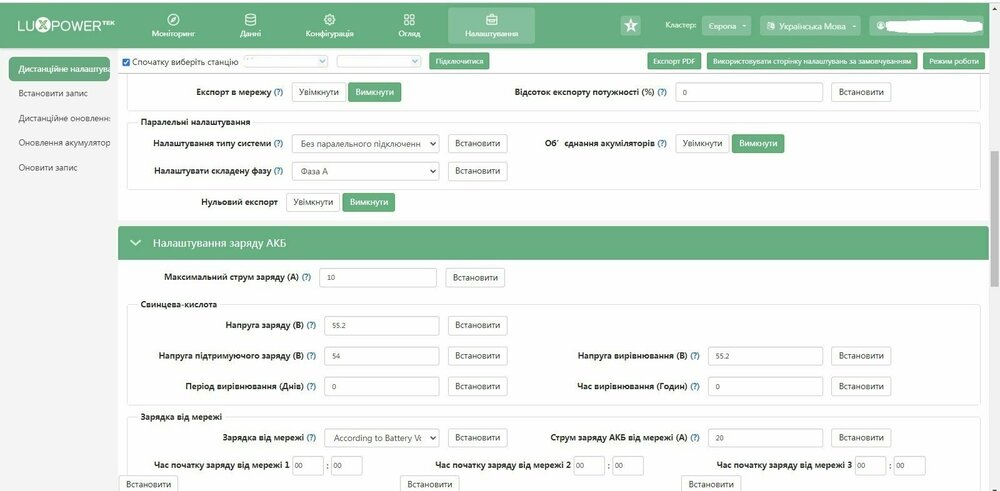Open the Огляд tab
This screenshot has height=491, width=1000.
click(x=409, y=26)
